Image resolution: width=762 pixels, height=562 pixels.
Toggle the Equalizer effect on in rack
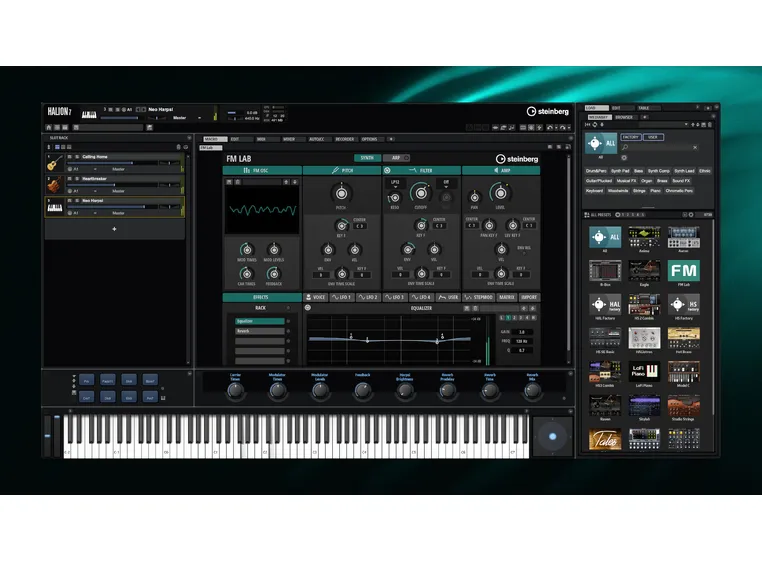288,321
